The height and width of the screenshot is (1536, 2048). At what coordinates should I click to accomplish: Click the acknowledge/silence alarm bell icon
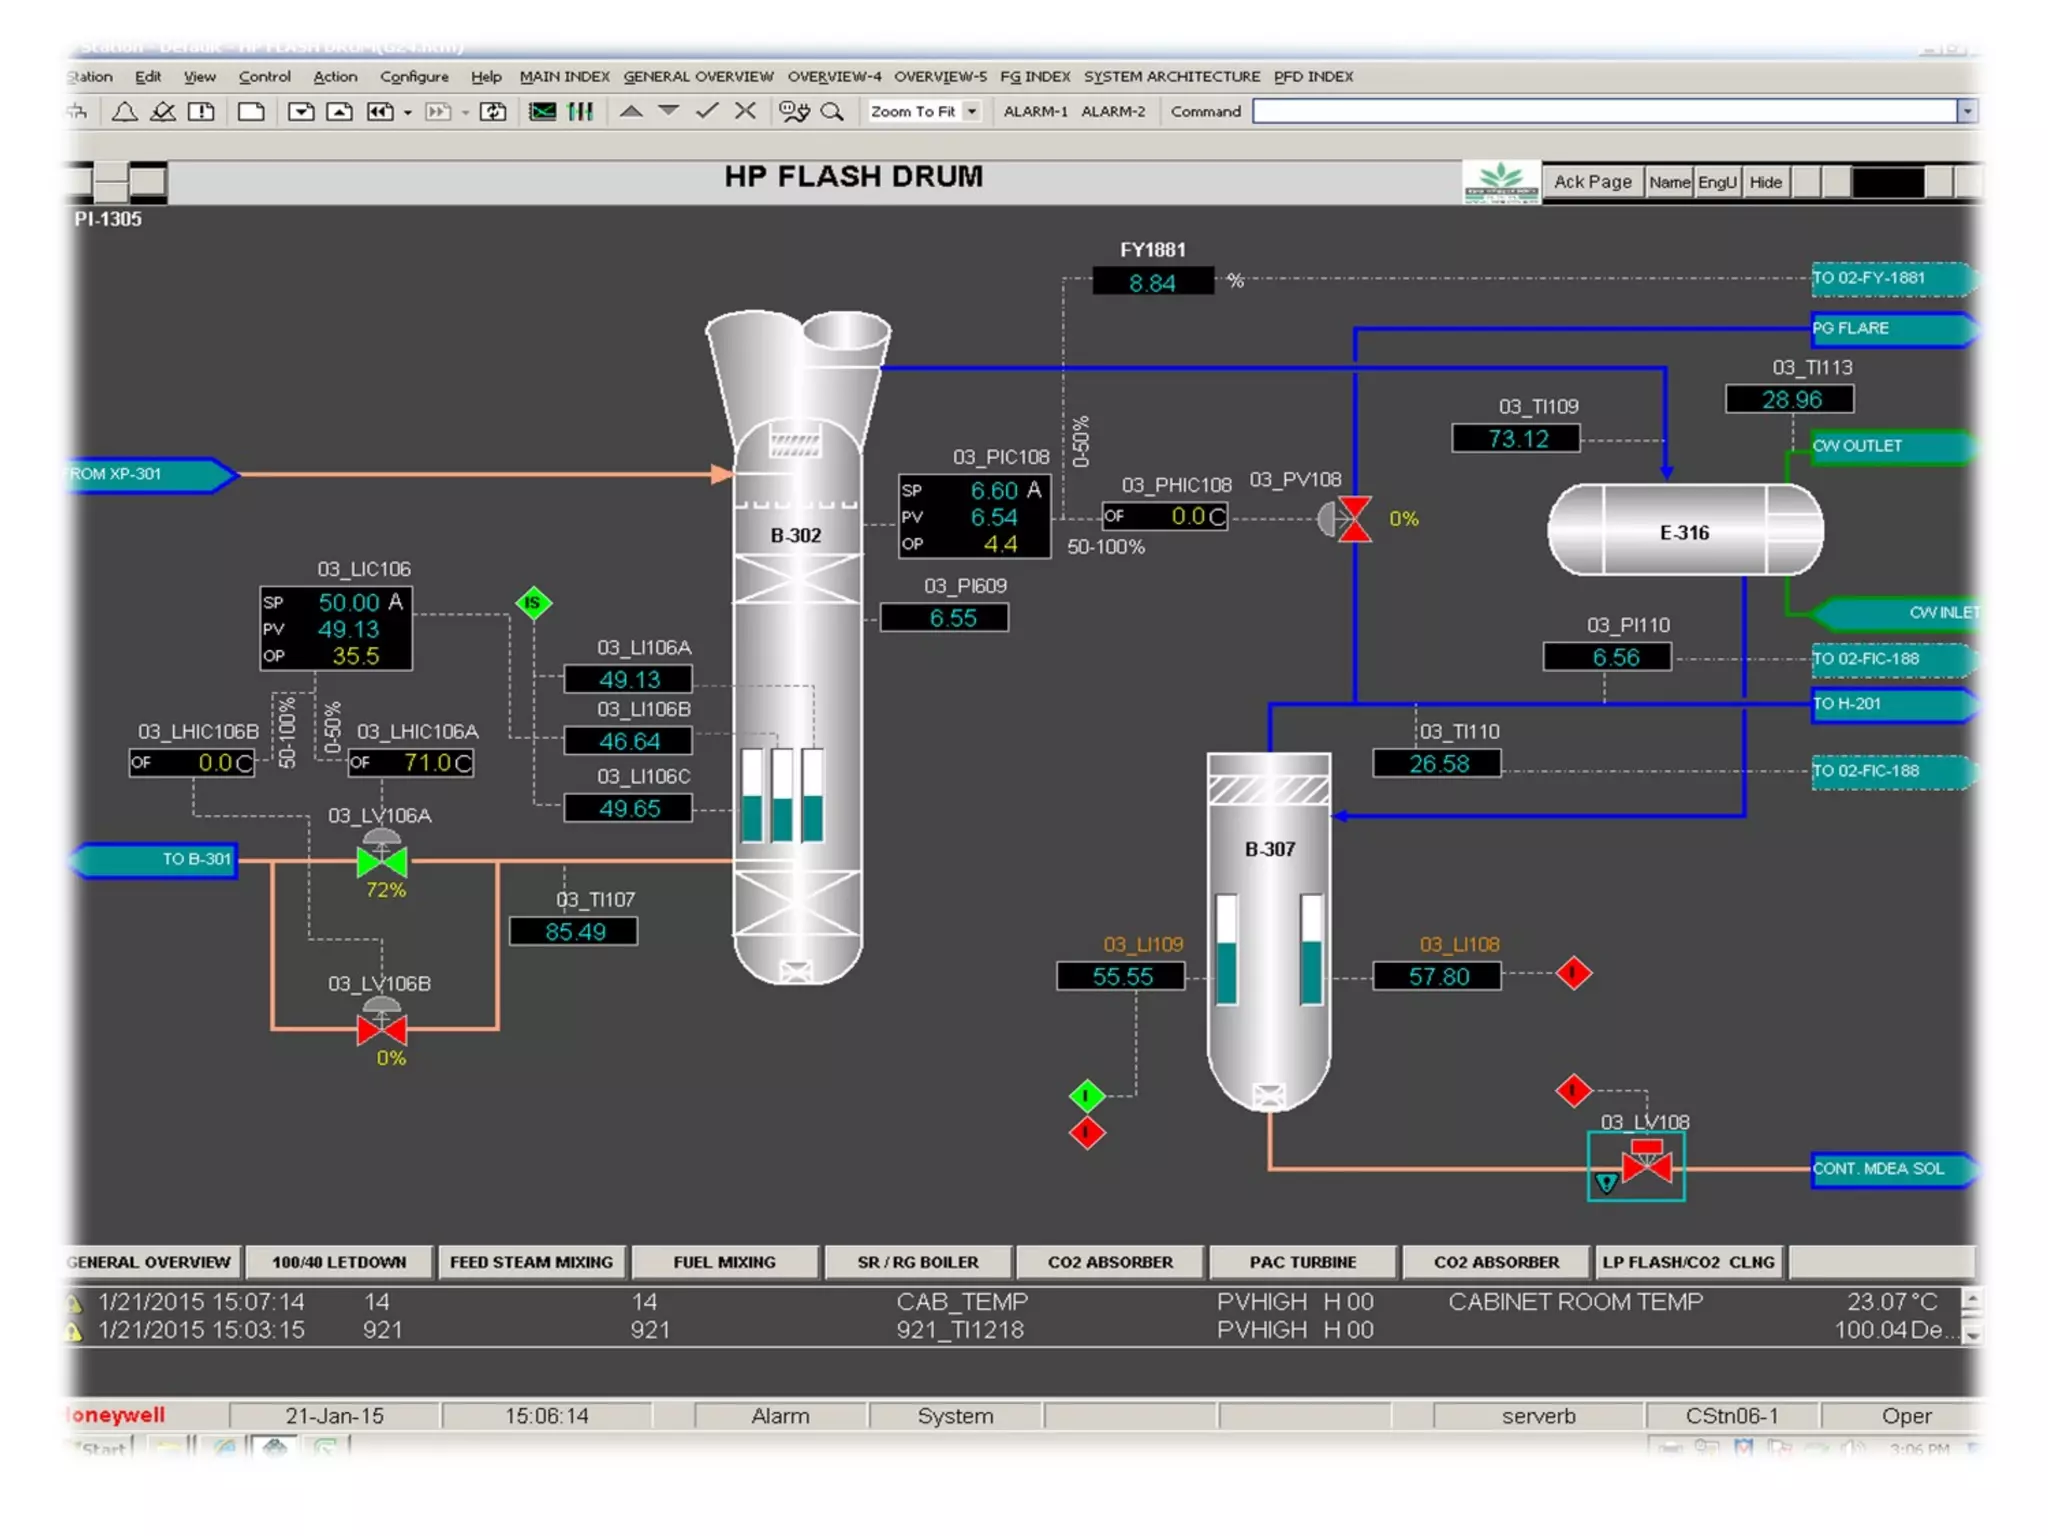click(x=162, y=112)
